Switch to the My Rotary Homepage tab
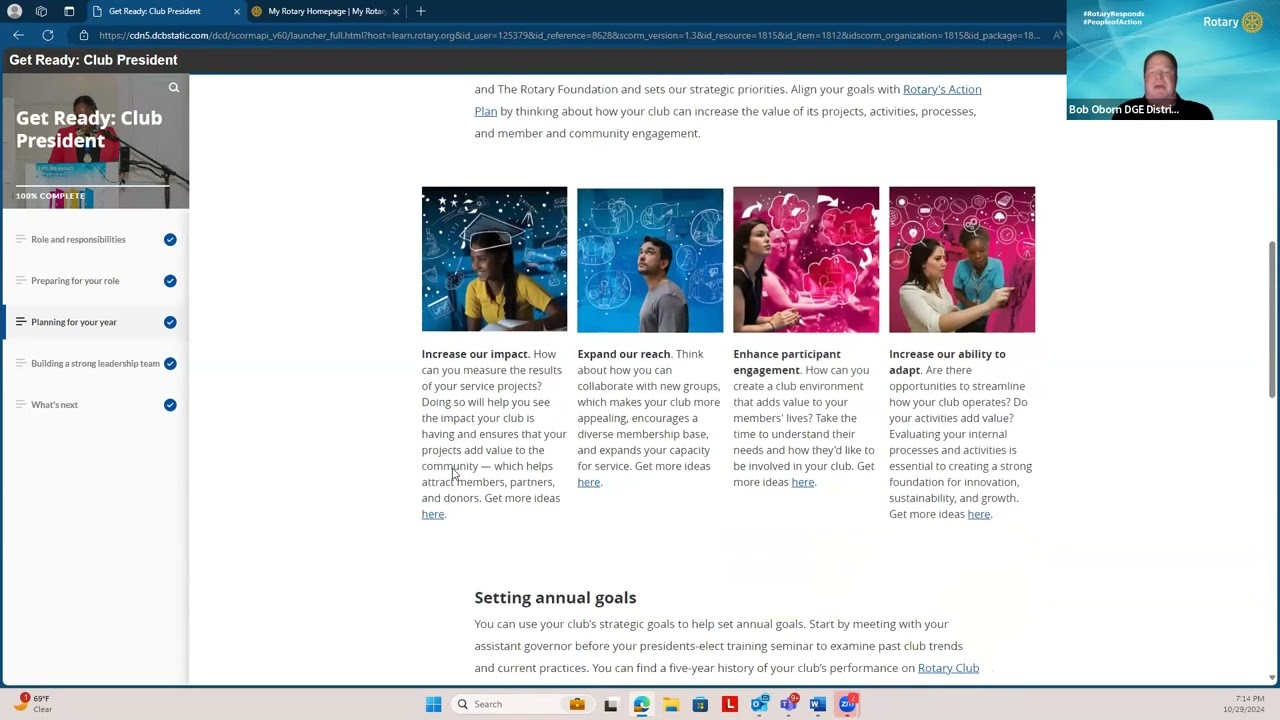Viewport: 1280px width, 720px height. point(327,11)
